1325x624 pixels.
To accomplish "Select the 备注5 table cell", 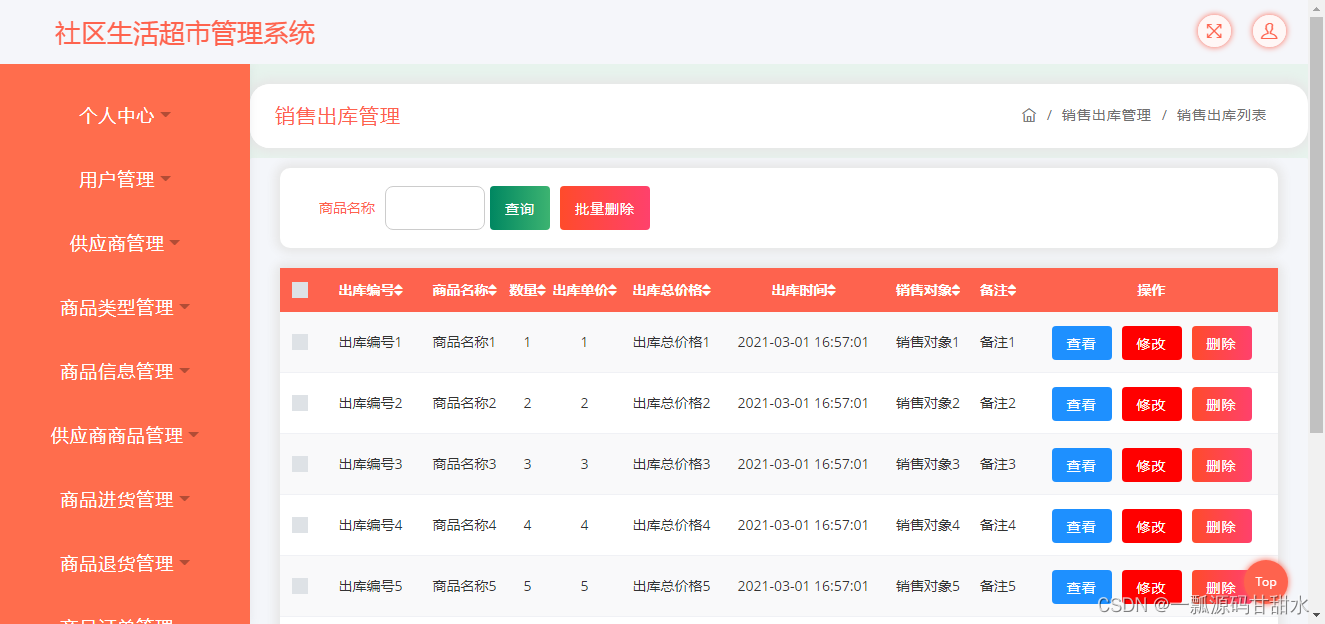I will click(x=998, y=586).
